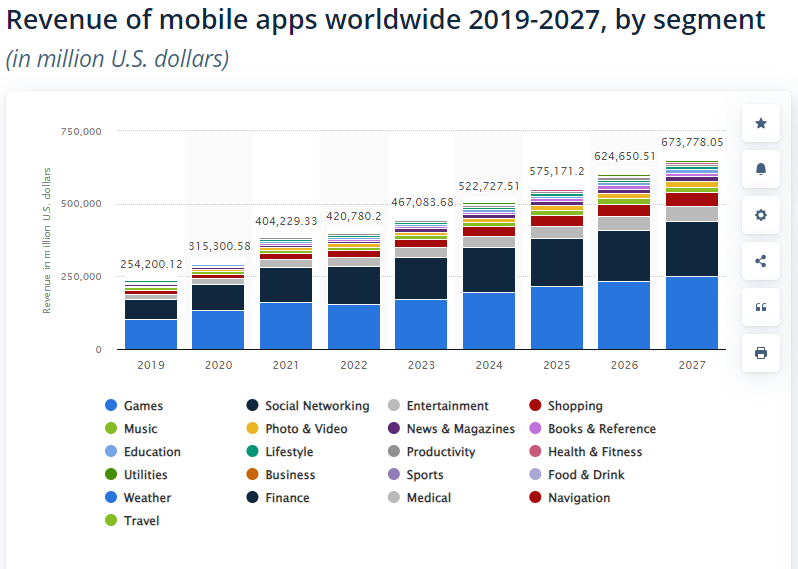Click the Lifestyle legend label

(x=289, y=451)
